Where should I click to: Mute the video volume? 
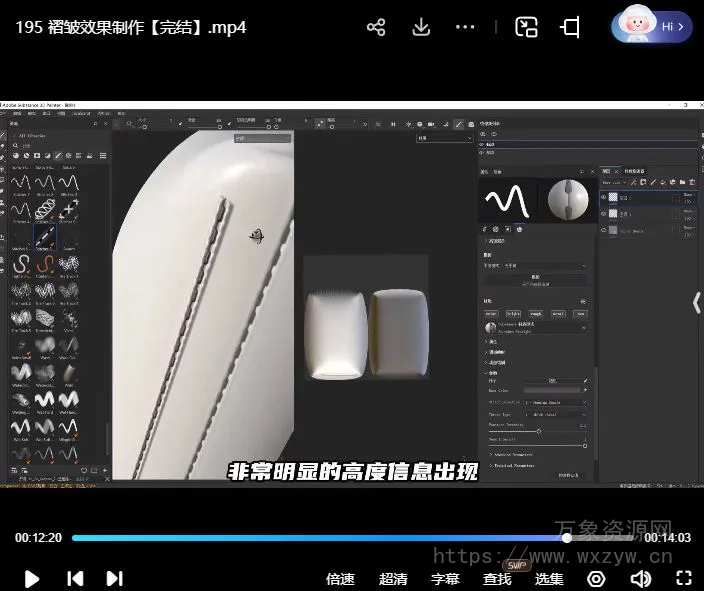pyautogui.click(x=640, y=578)
